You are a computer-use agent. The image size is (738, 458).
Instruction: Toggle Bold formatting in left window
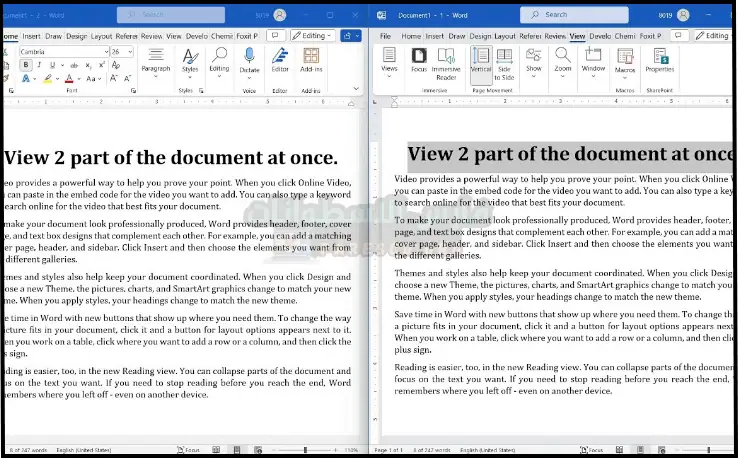(26, 65)
